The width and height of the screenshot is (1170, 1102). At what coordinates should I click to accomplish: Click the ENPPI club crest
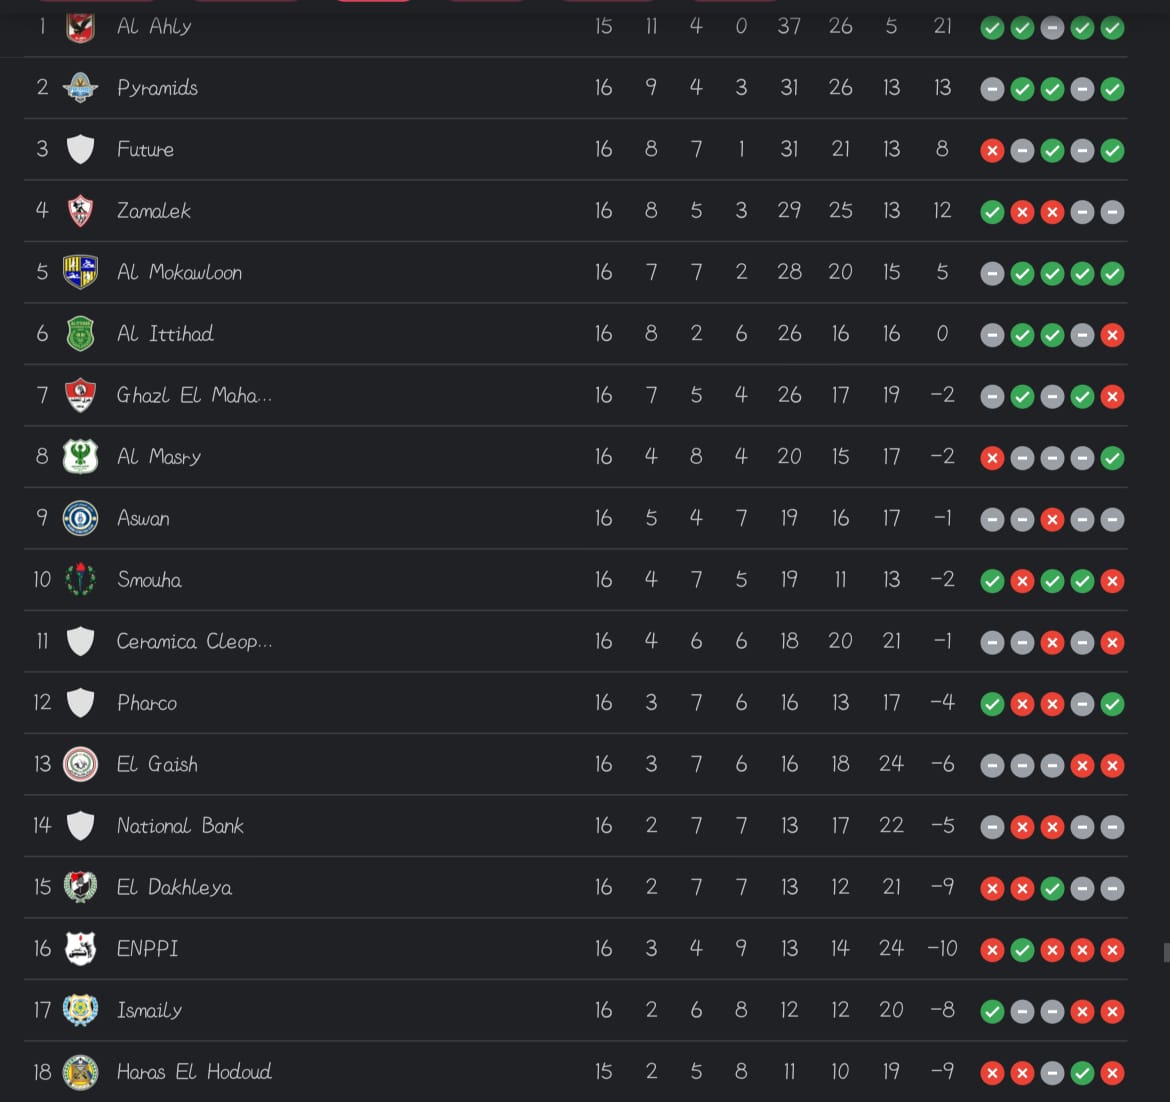pyautogui.click(x=80, y=948)
